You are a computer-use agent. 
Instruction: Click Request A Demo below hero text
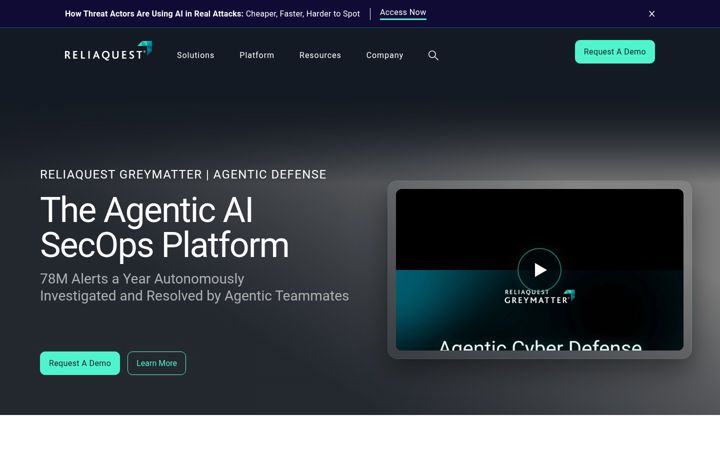[80, 363]
